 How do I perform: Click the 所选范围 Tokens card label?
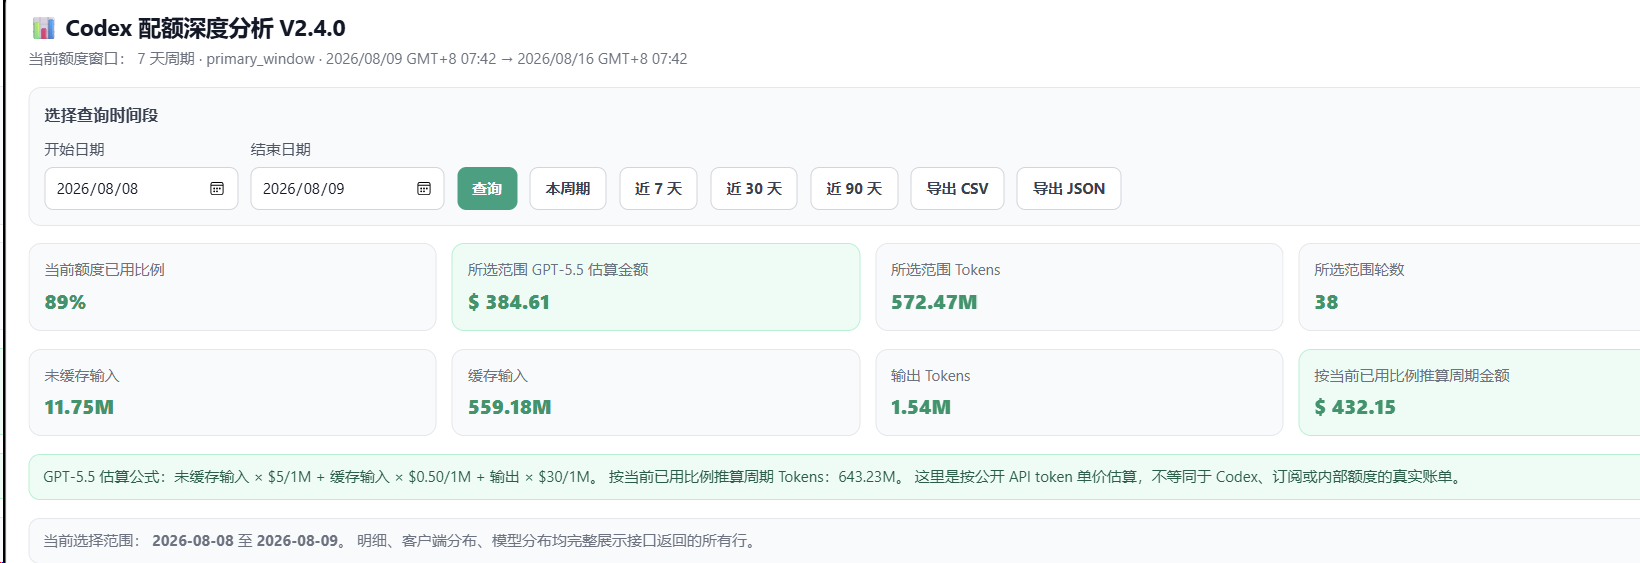click(945, 270)
